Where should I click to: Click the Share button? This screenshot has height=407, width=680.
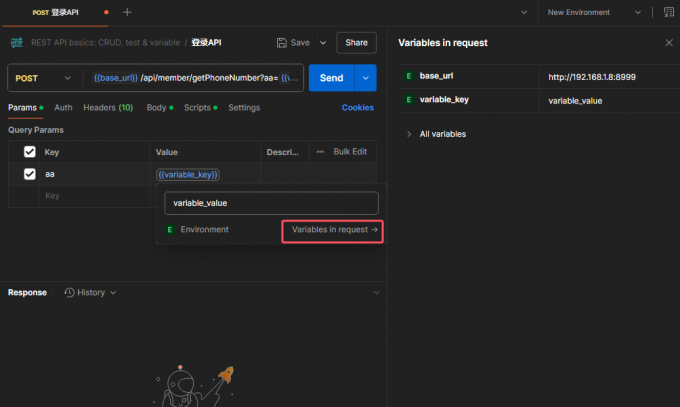coord(356,43)
